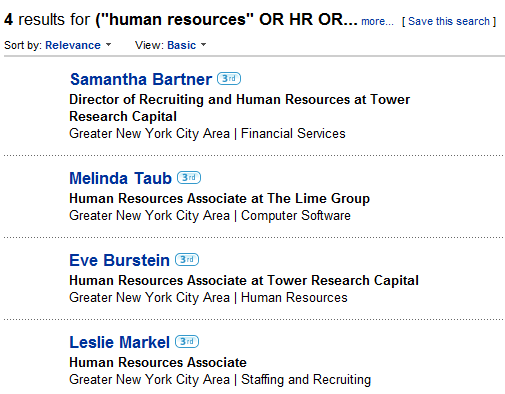Image resolution: width=505 pixels, height=394 pixels.
Task: Open Melinda Taub's profile
Action: (x=120, y=178)
